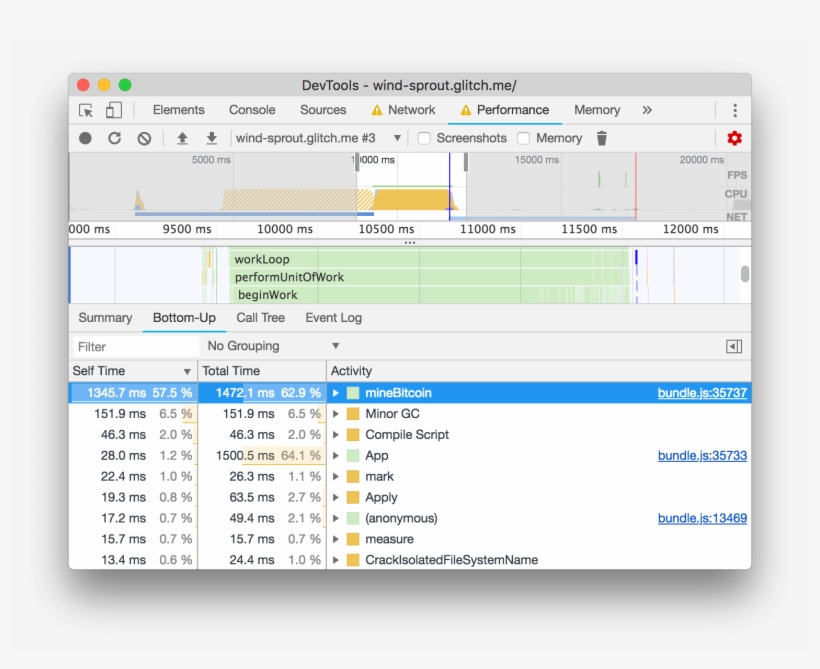The width and height of the screenshot is (820, 669).
Task: Click the save profile download arrow
Action: pyautogui.click(x=211, y=138)
